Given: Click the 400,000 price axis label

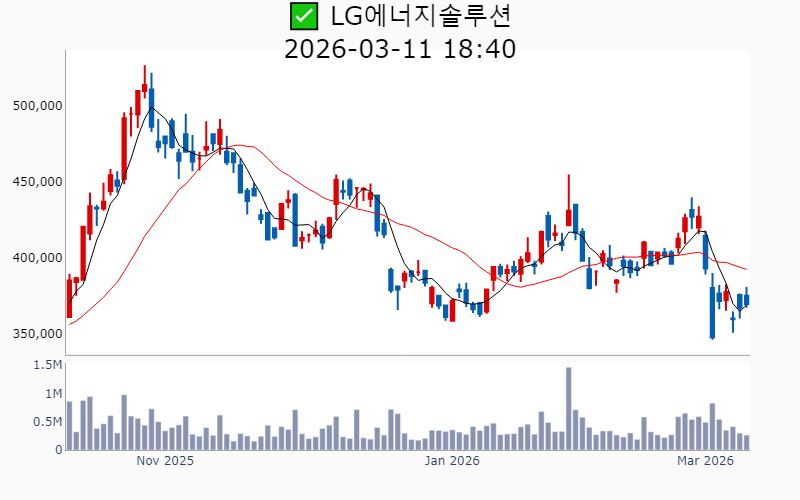Looking at the screenshot, I should 36,258.
